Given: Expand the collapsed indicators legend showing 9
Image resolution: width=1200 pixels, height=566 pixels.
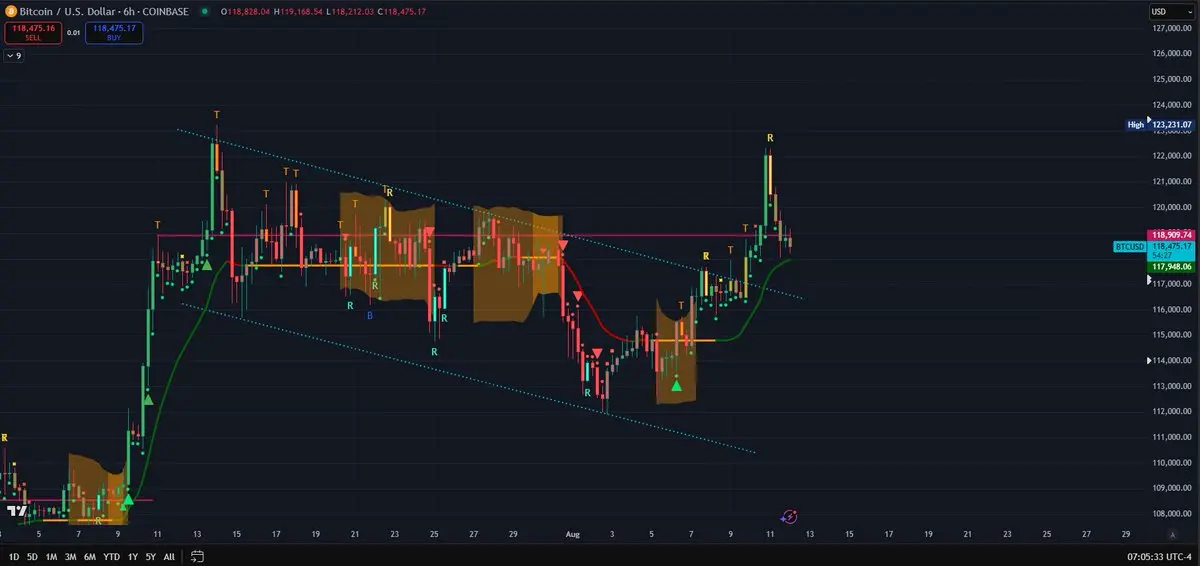Looking at the screenshot, I should (x=13, y=56).
